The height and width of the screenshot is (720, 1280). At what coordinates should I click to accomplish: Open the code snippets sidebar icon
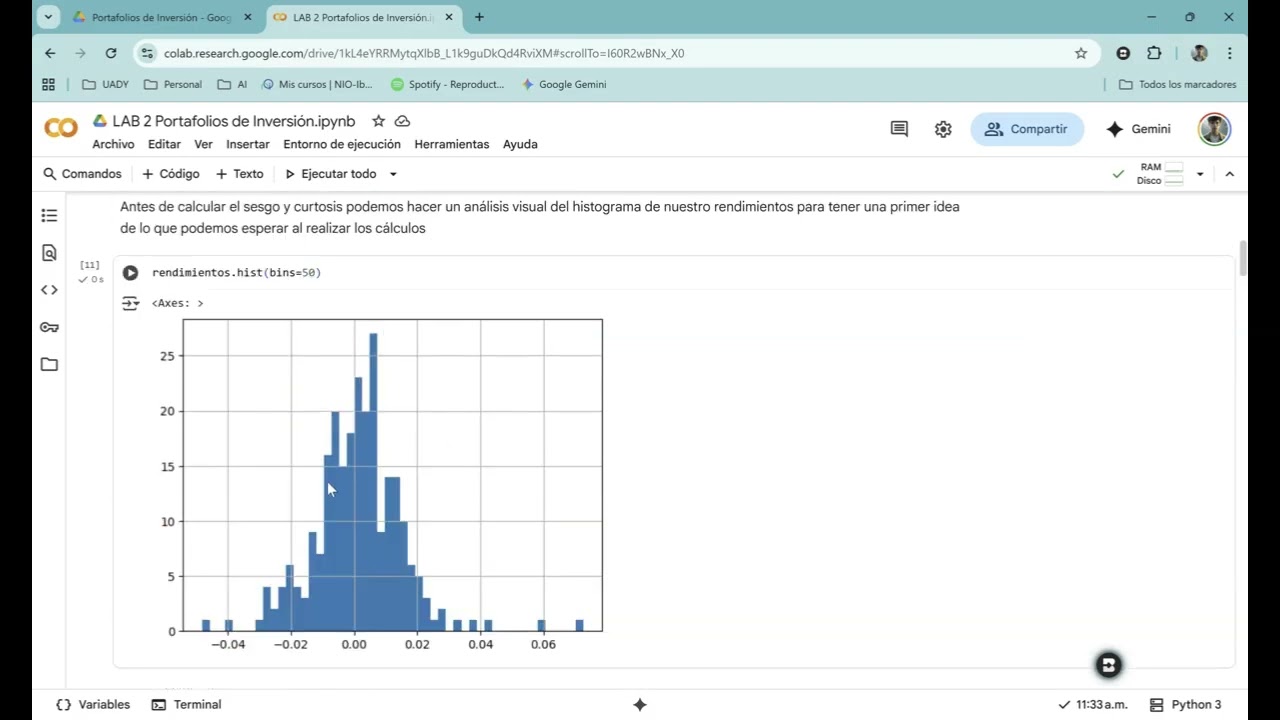49,290
